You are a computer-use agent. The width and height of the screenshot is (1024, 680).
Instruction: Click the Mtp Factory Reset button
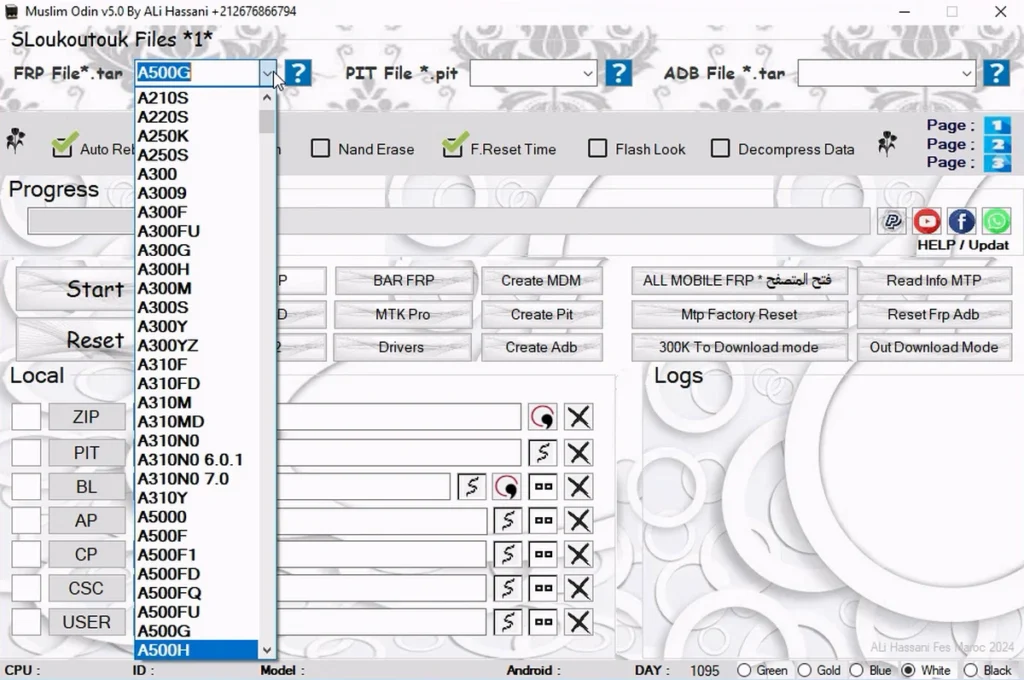click(739, 315)
